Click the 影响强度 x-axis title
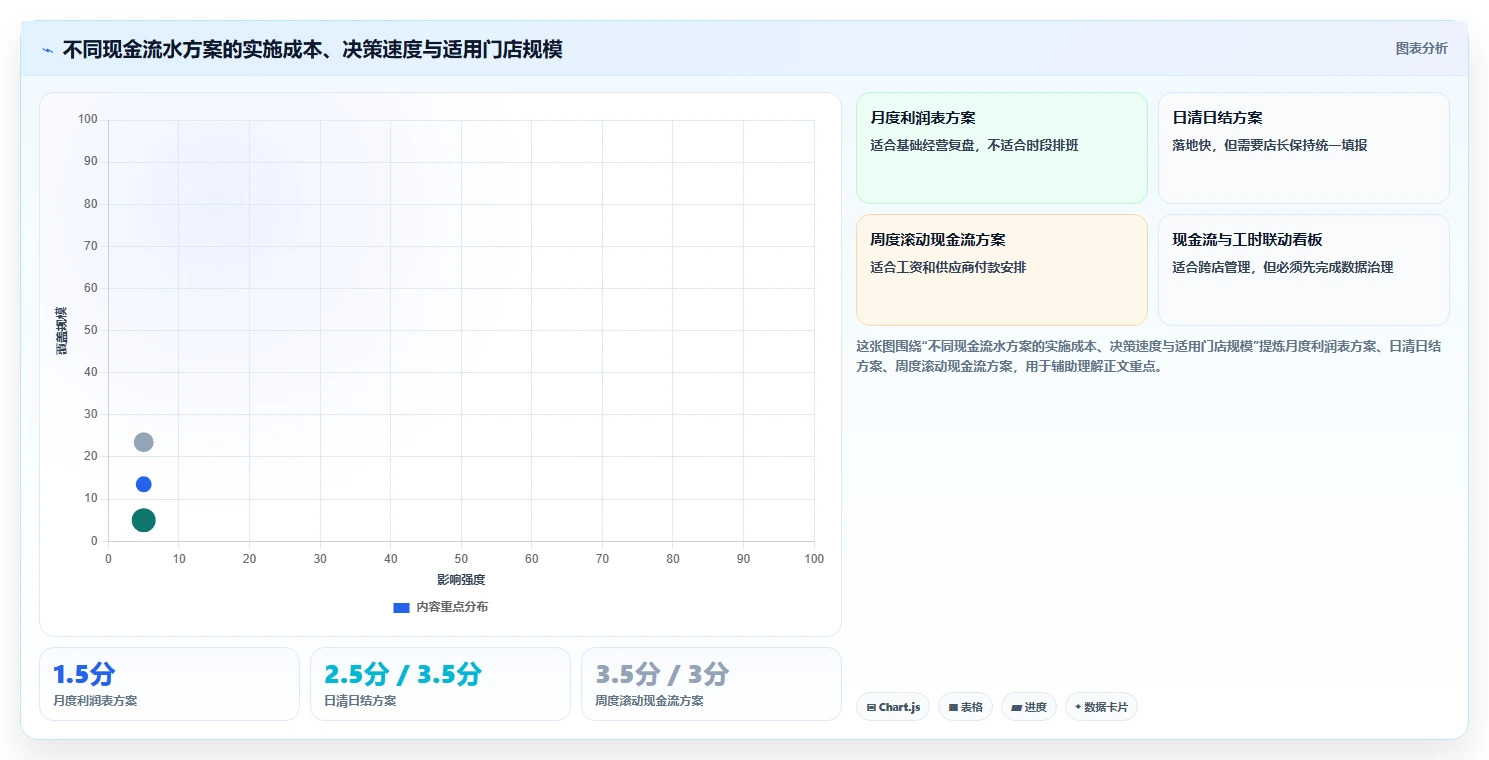 coord(461,580)
